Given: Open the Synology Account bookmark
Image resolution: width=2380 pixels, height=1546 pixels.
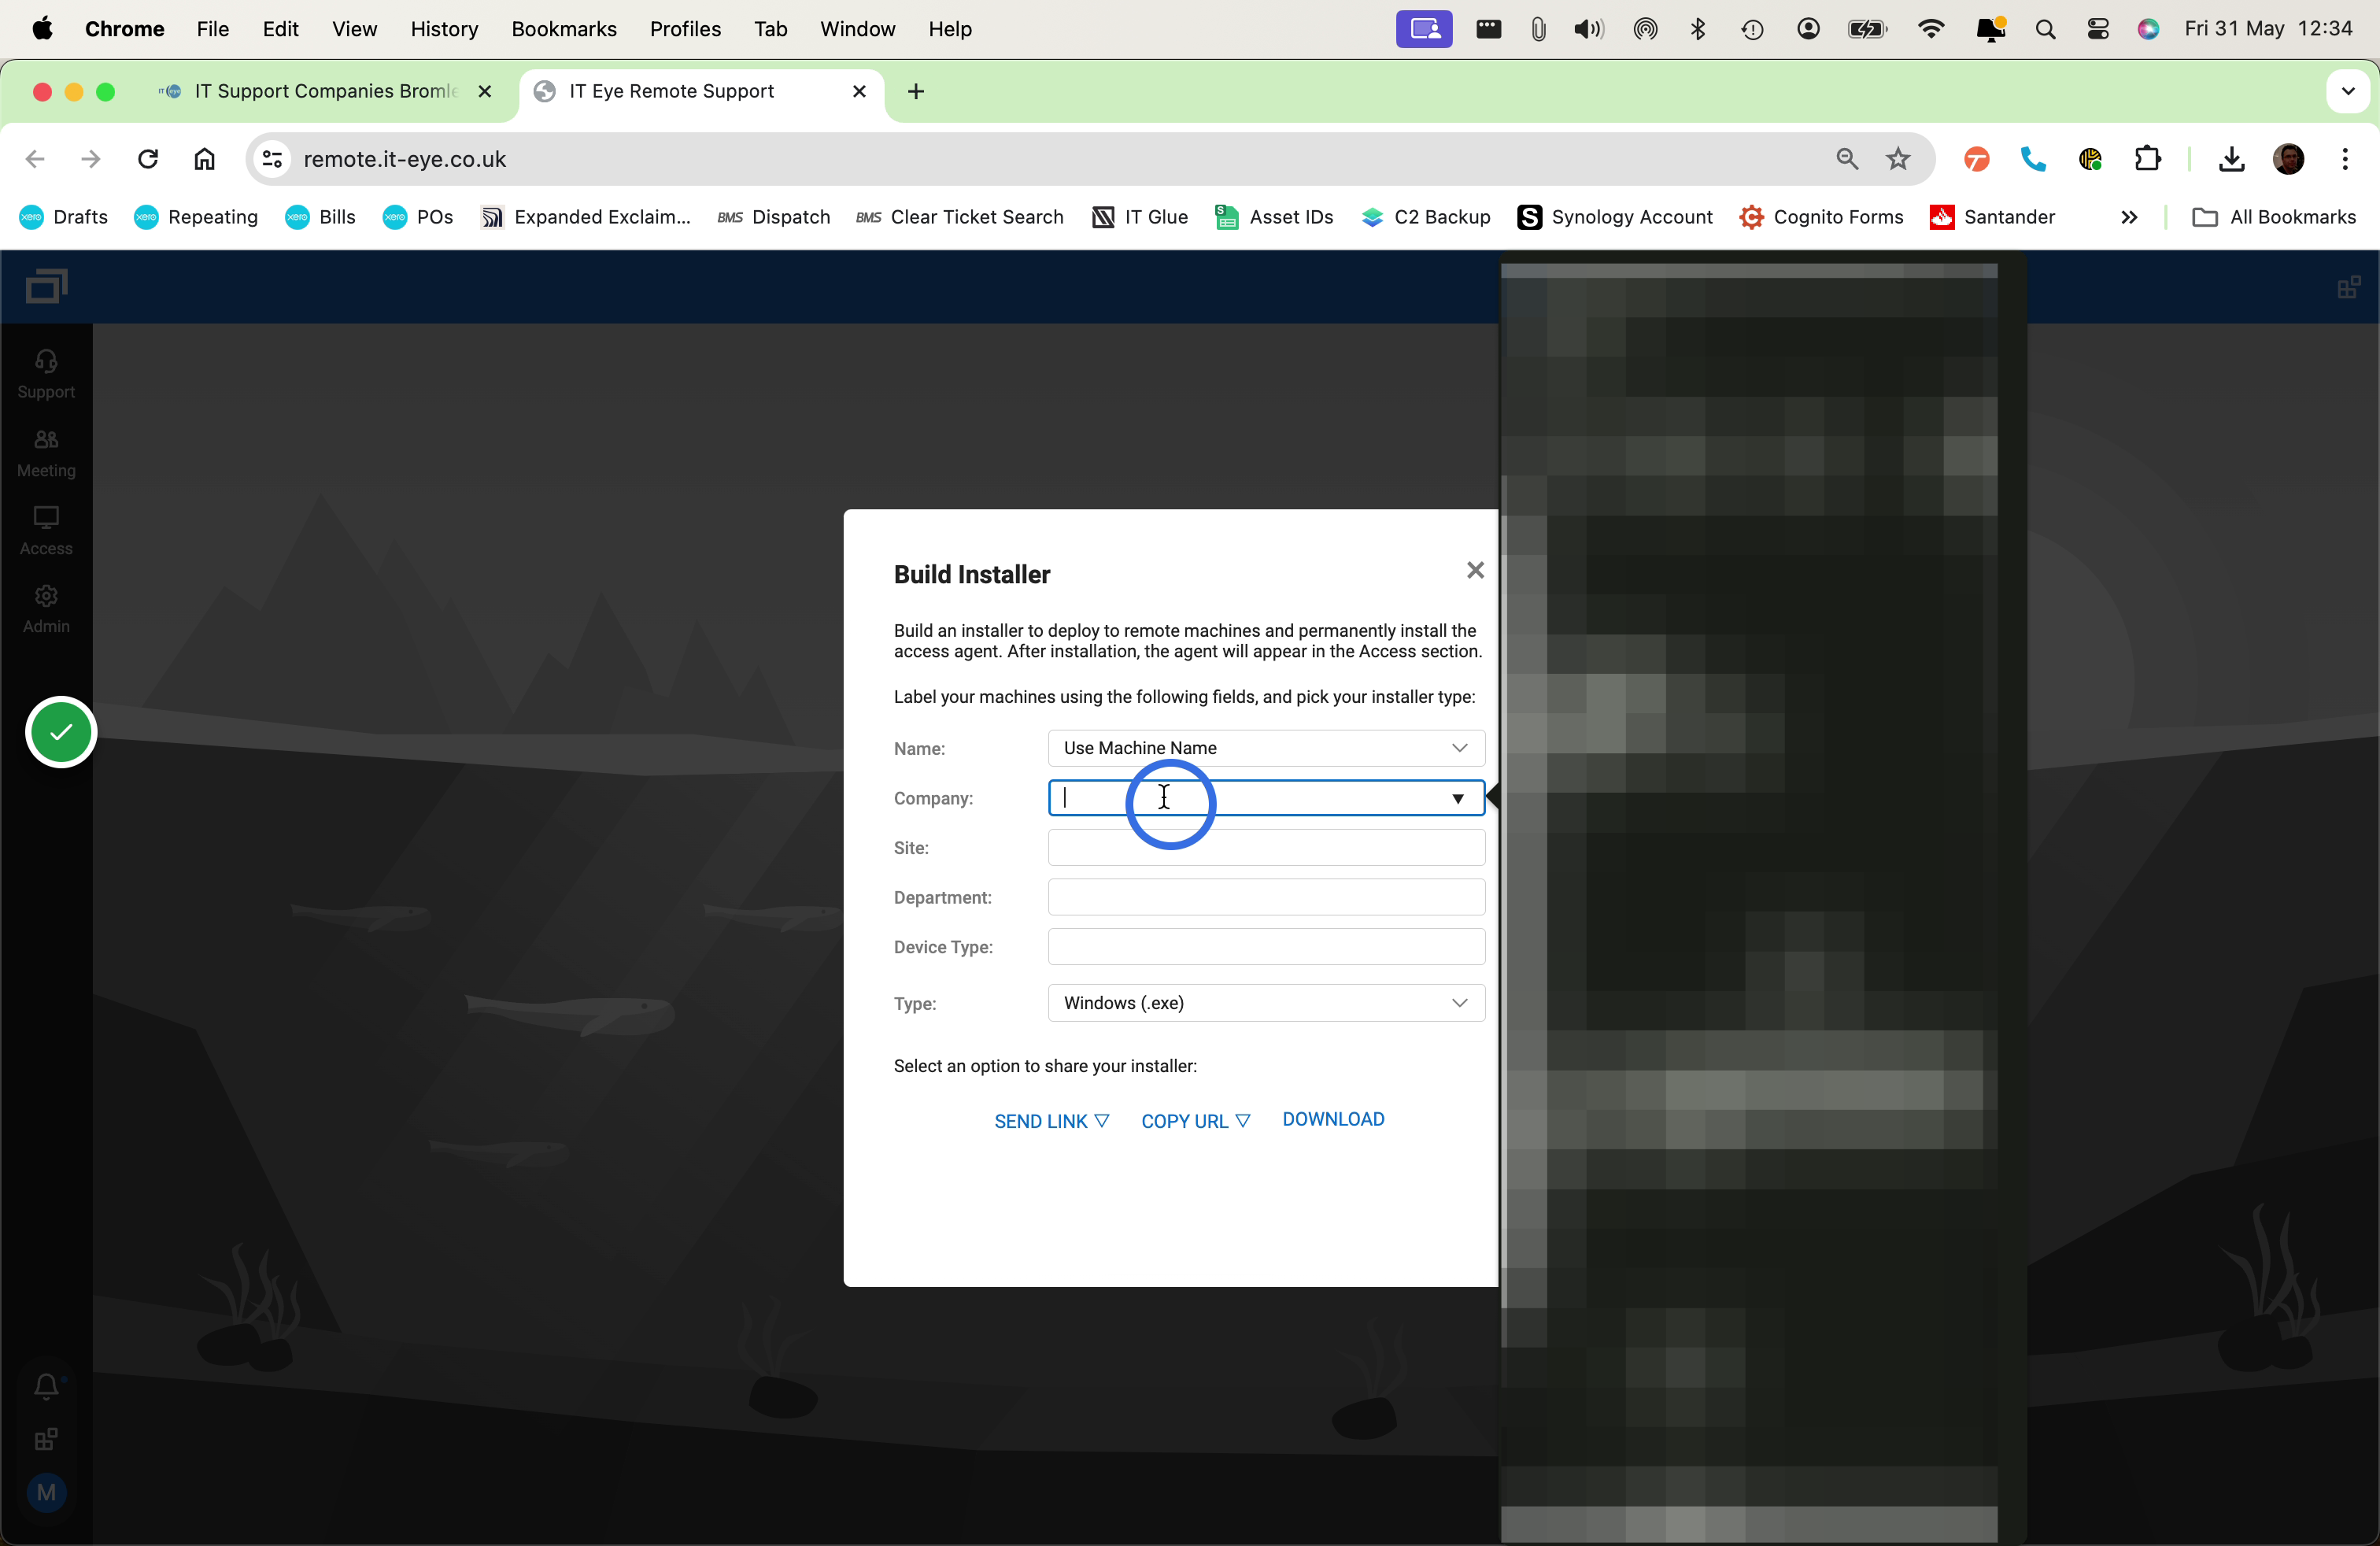Looking at the screenshot, I should click(x=1615, y=217).
